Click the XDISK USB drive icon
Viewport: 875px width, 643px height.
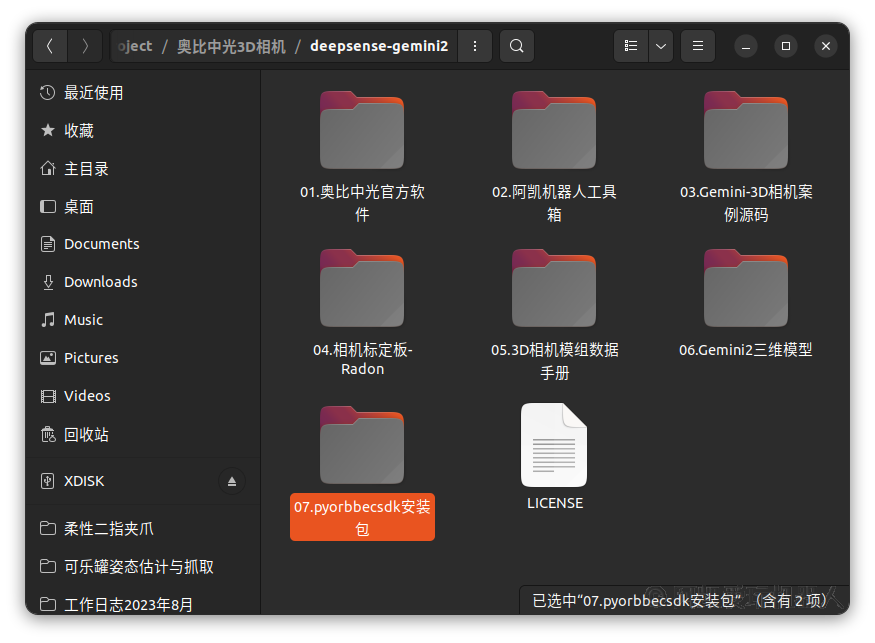(48, 481)
